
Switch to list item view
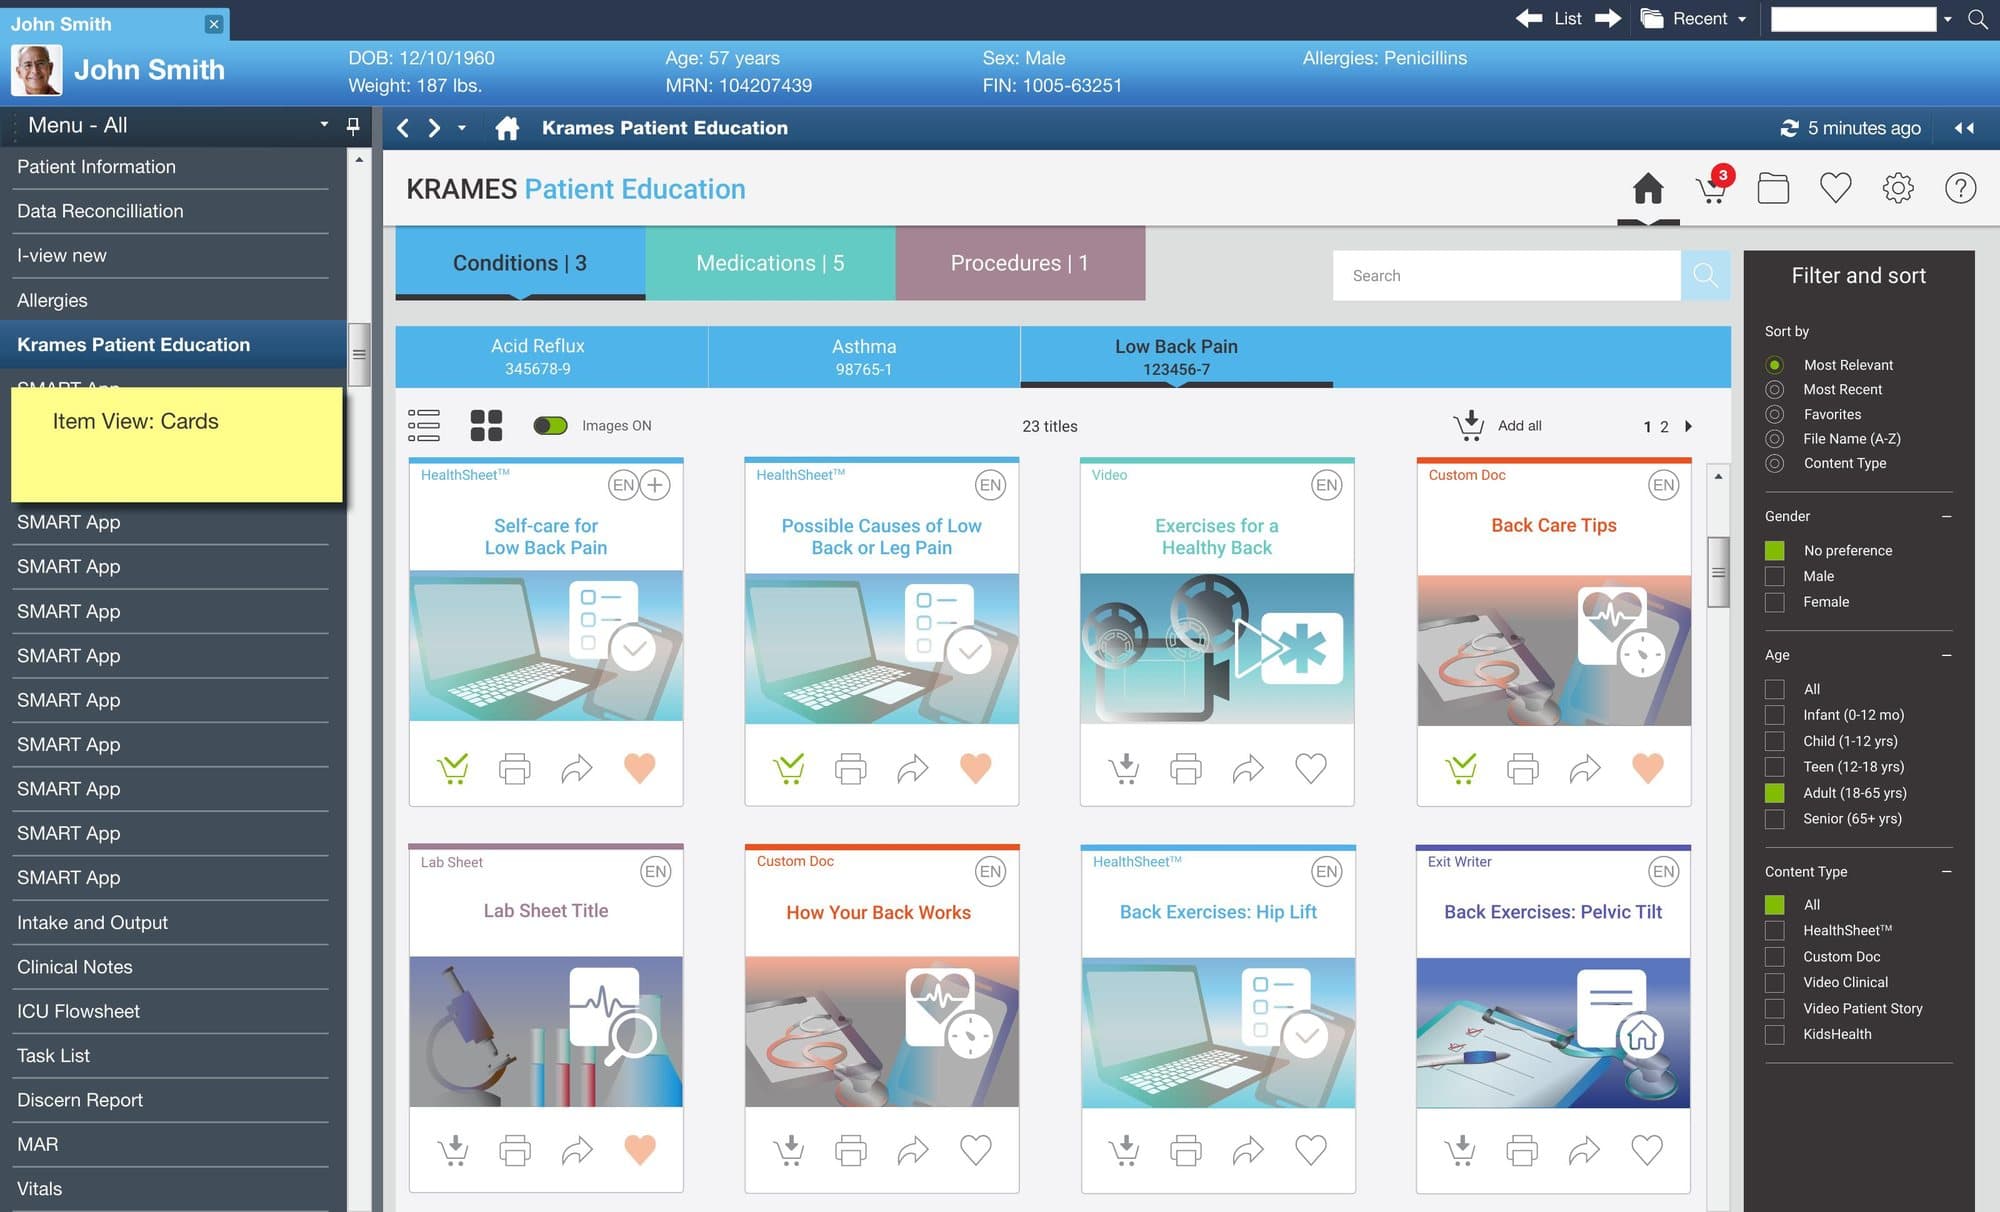coord(424,425)
